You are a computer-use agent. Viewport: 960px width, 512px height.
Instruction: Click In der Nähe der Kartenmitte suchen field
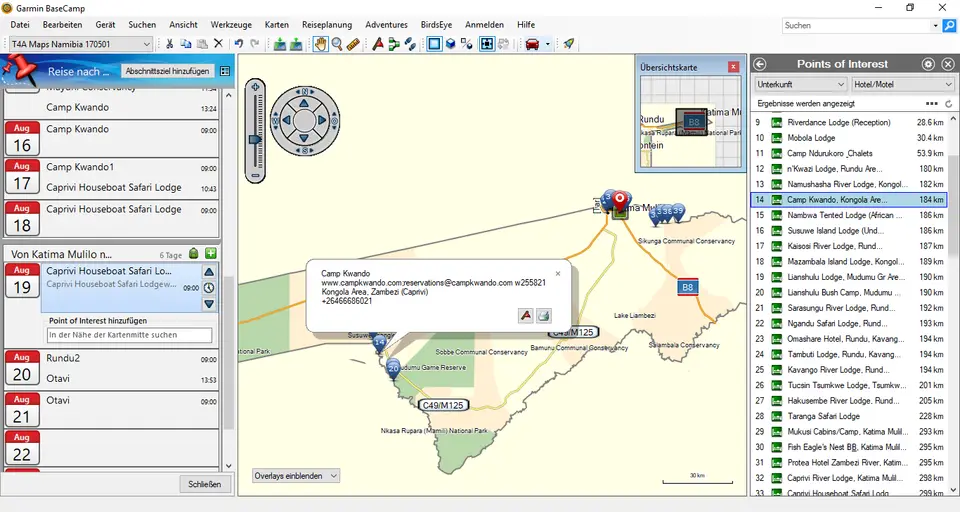click(x=130, y=335)
